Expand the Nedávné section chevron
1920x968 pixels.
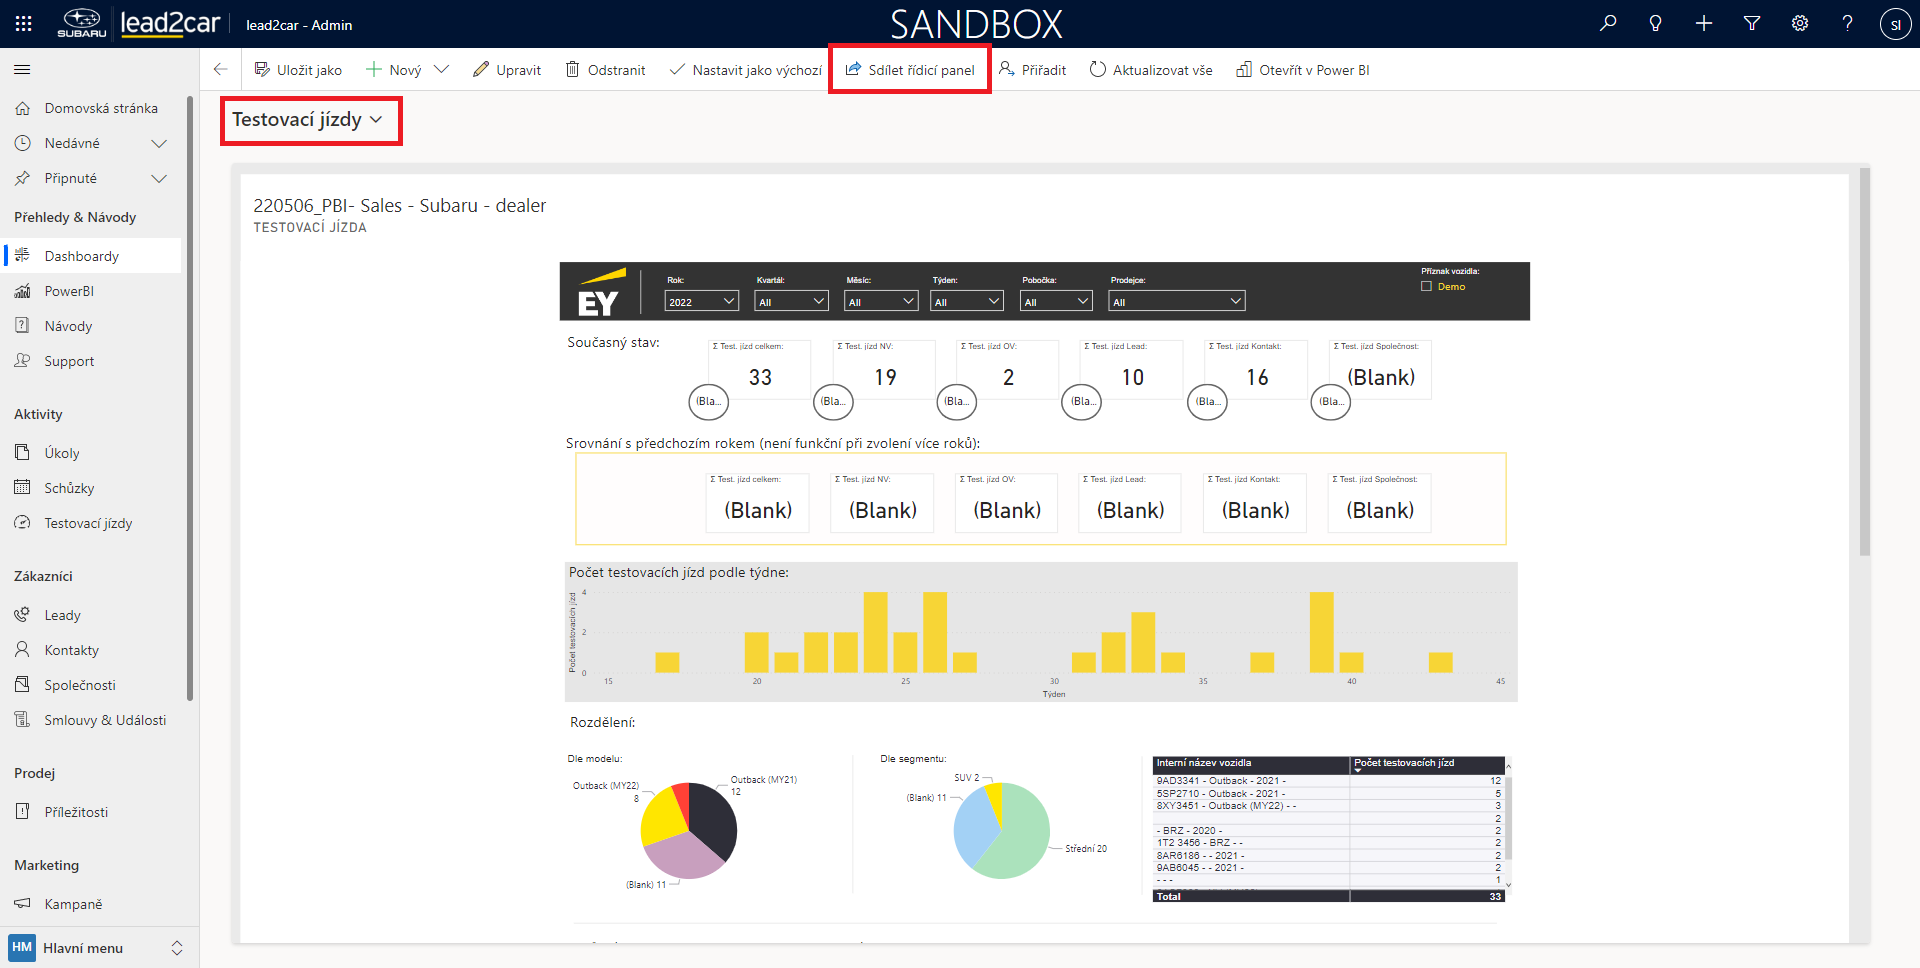point(159,144)
